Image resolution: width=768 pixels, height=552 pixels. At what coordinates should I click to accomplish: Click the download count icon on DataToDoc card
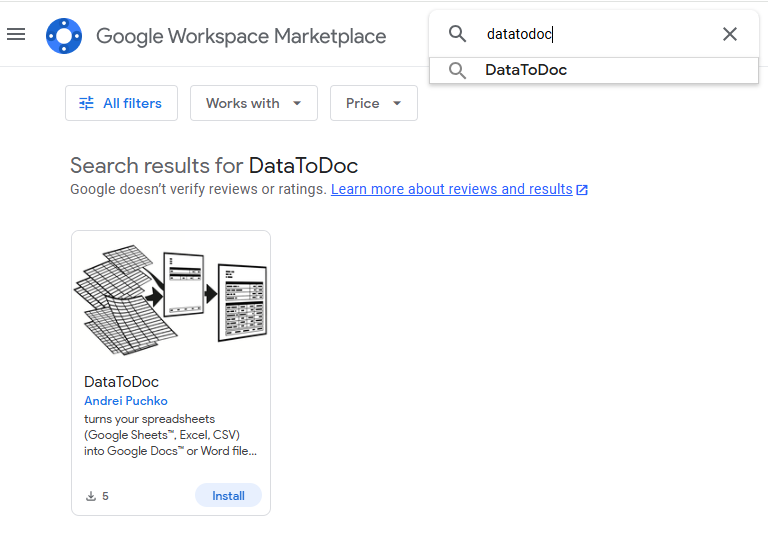click(x=91, y=496)
